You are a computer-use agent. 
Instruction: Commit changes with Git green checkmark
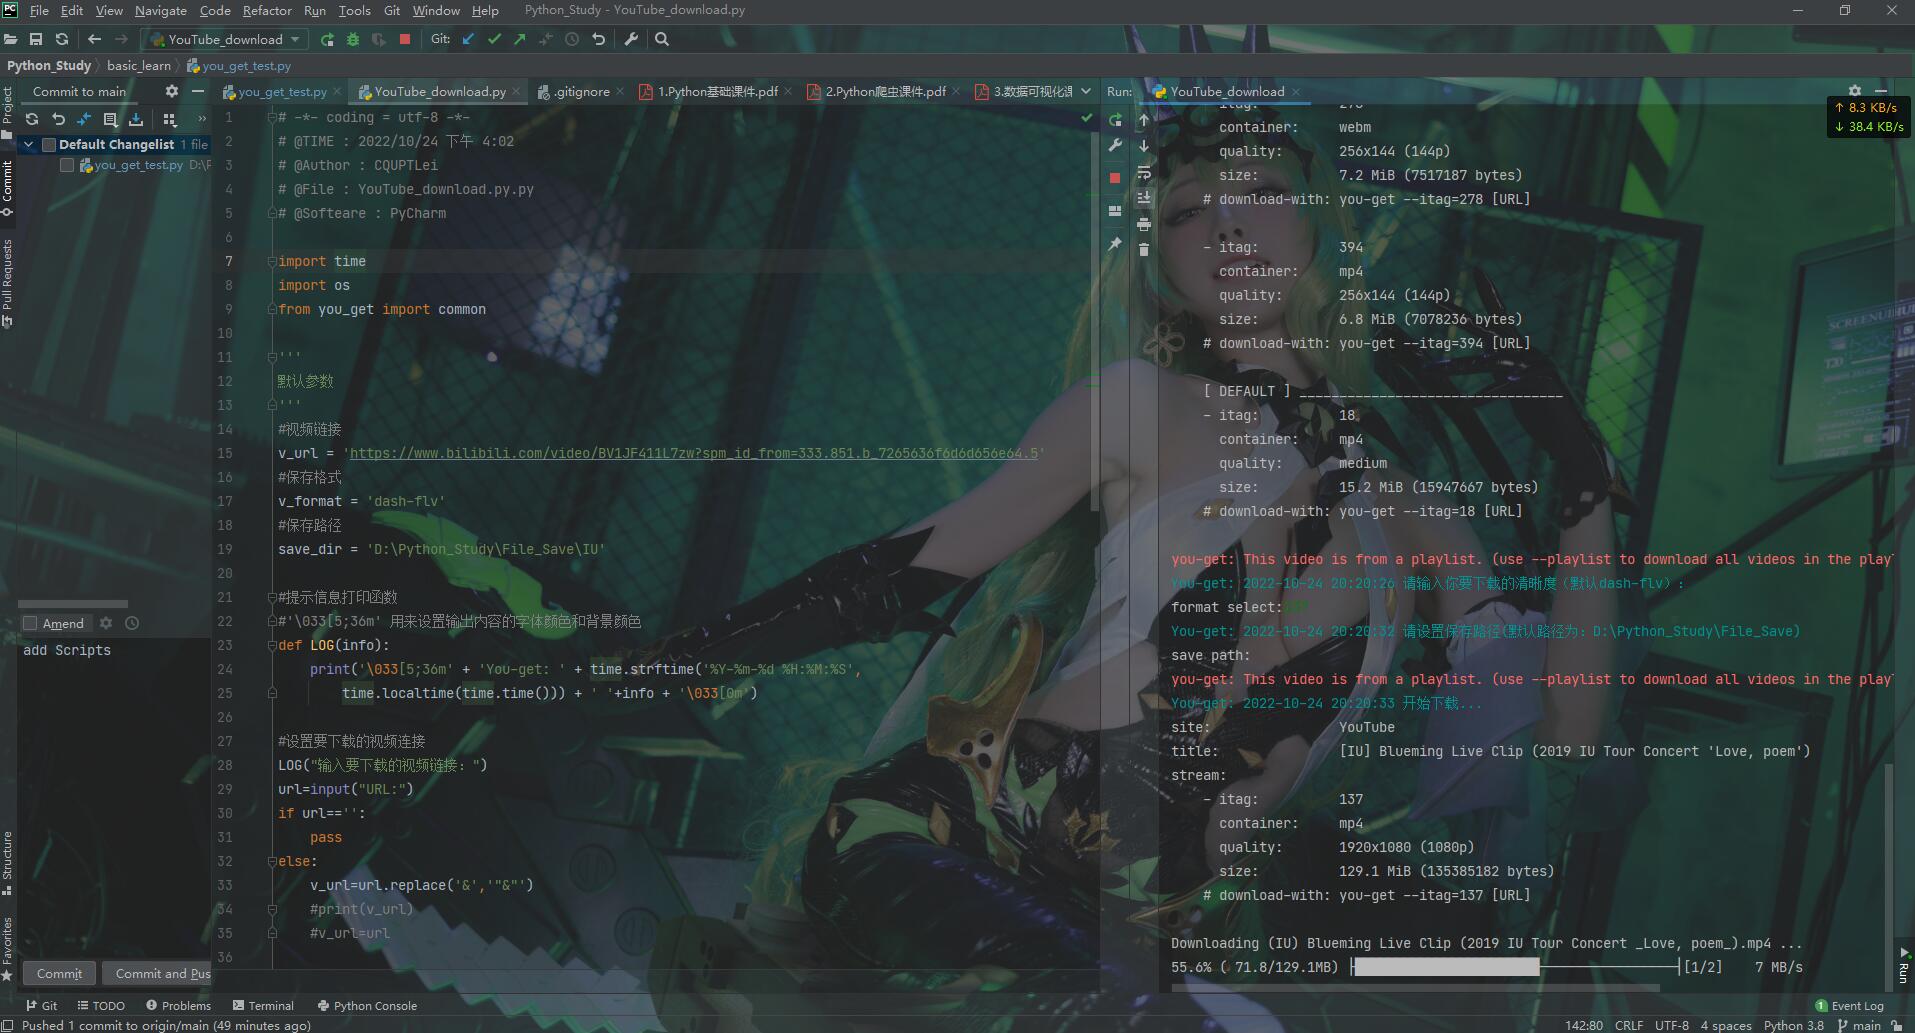pyautogui.click(x=494, y=39)
